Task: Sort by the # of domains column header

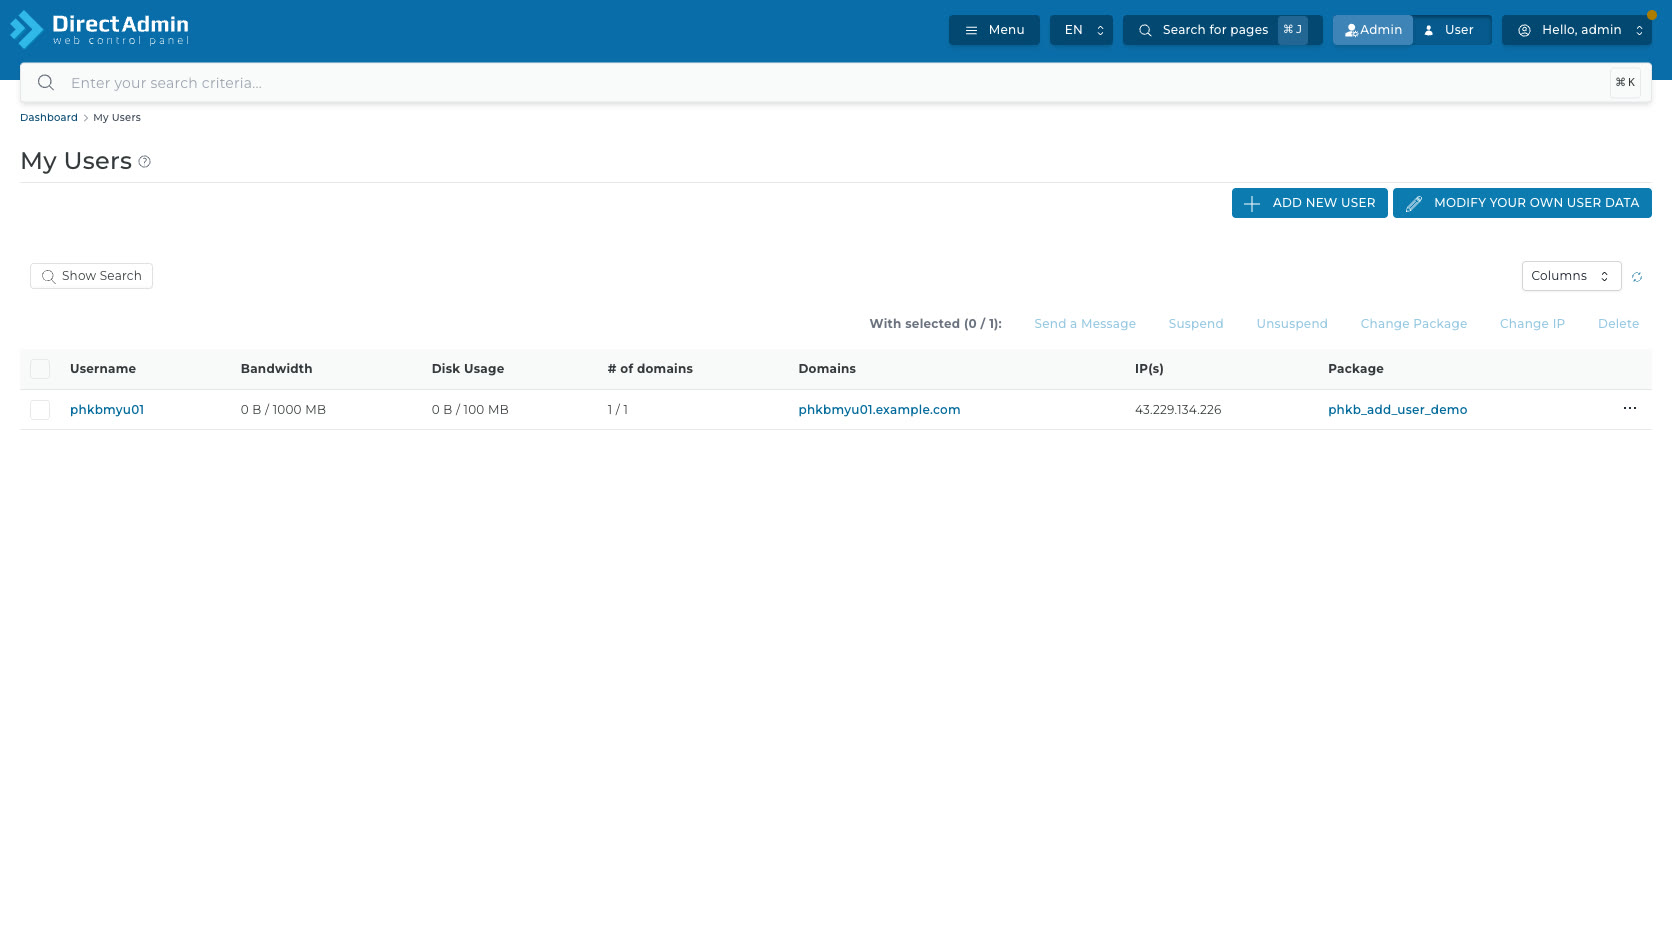Action: click(x=650, y=369)
